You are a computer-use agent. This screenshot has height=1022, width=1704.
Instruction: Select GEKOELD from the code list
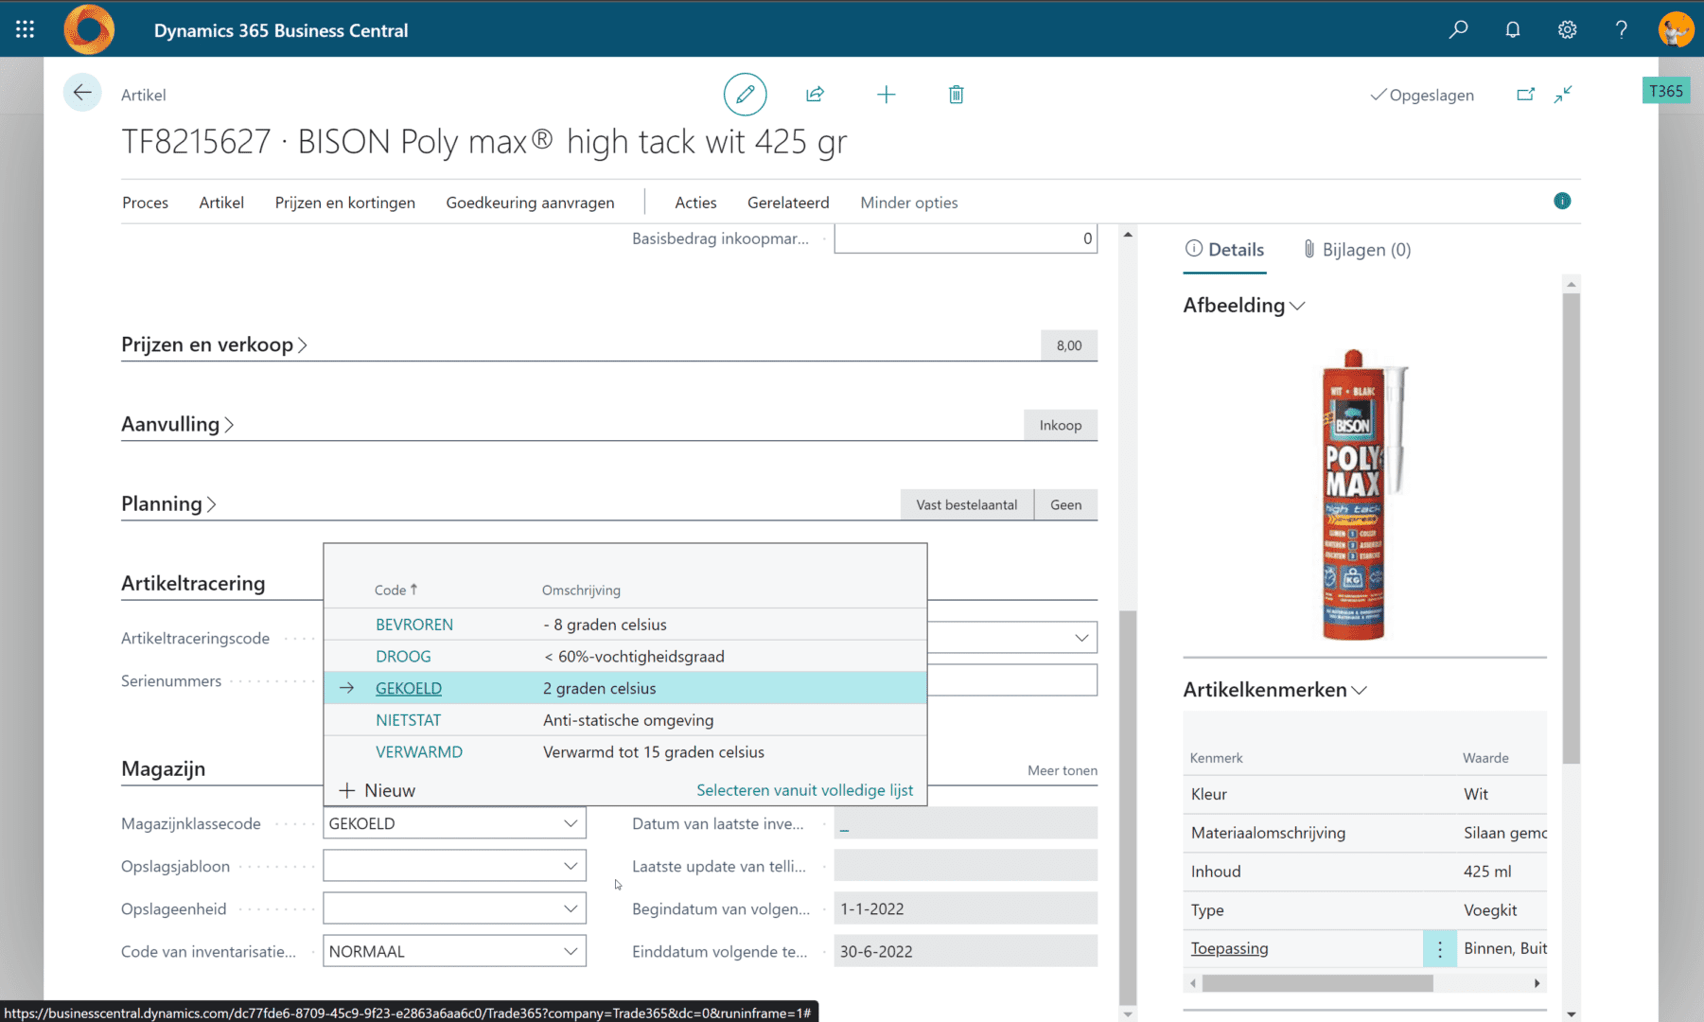pyautogui.click(x=408, y=688)
